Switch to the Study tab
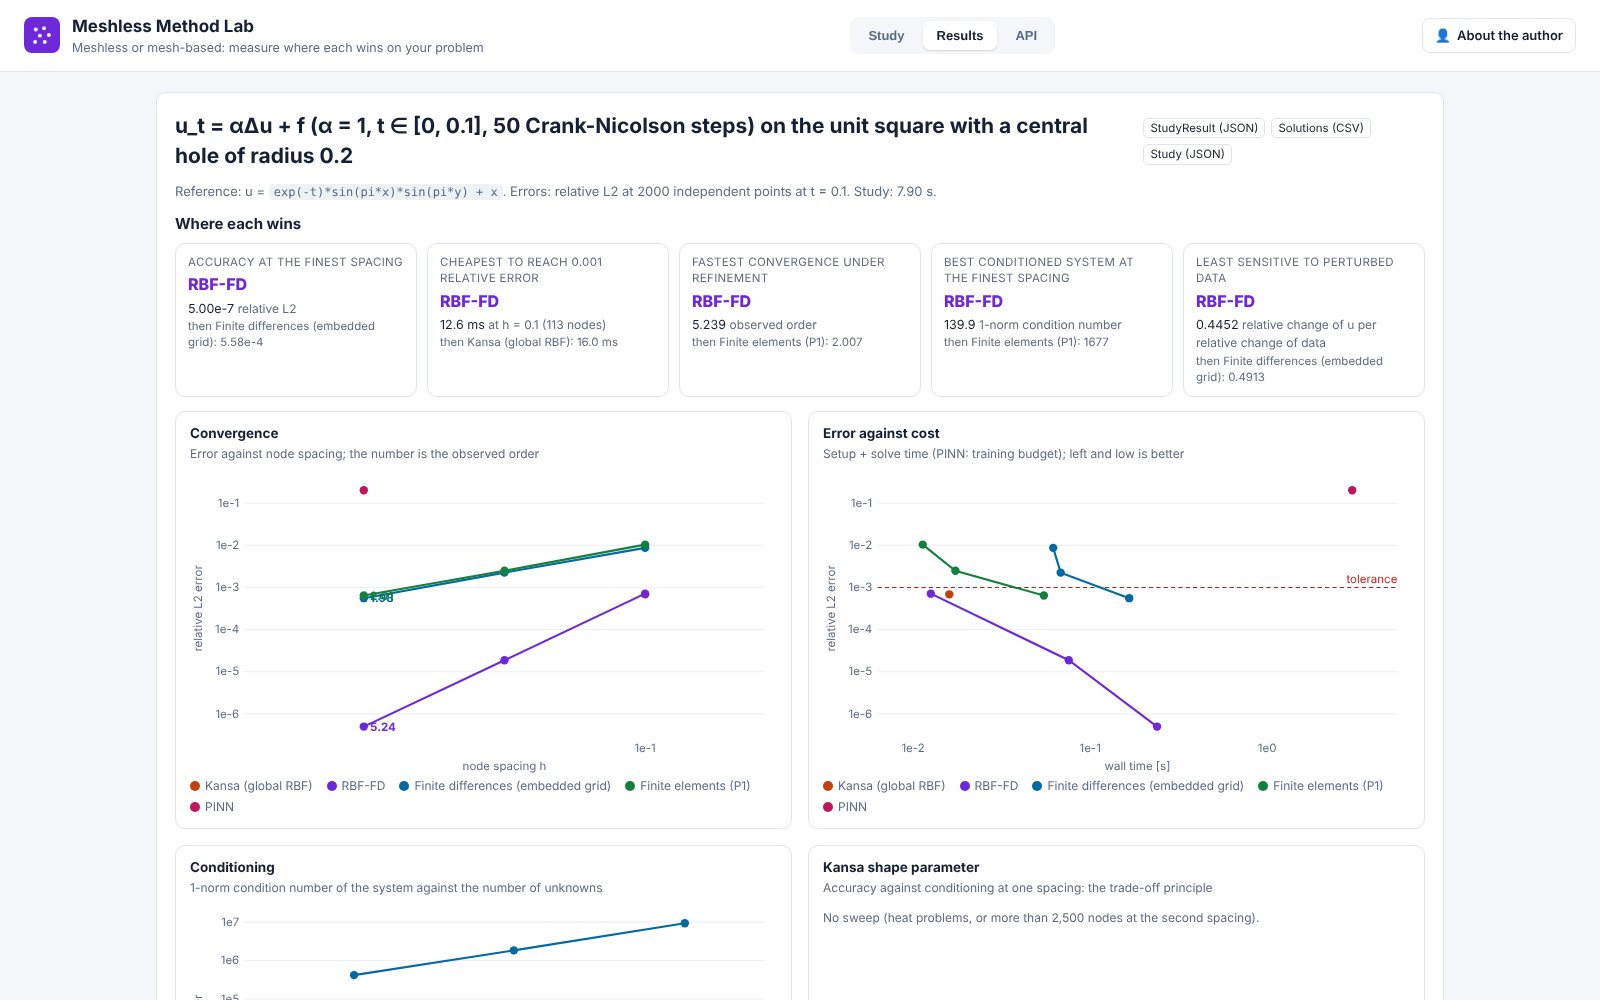The height and width of the screenshot is (1000, 1600). click(886, 36)
